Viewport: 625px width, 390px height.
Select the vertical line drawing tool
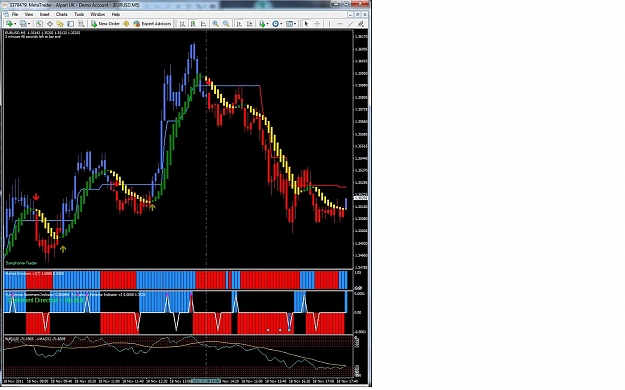pyautogui.click(x=329, y=24)
